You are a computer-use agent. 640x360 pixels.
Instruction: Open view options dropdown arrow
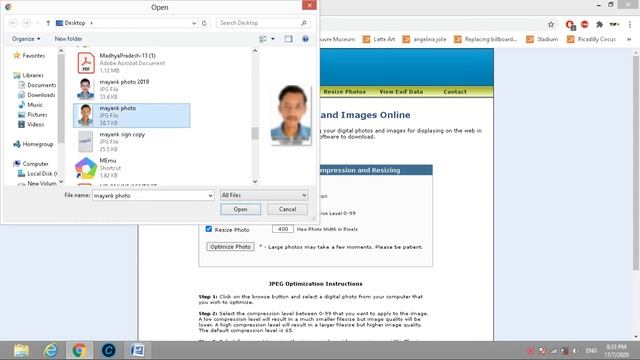[273, 39]
